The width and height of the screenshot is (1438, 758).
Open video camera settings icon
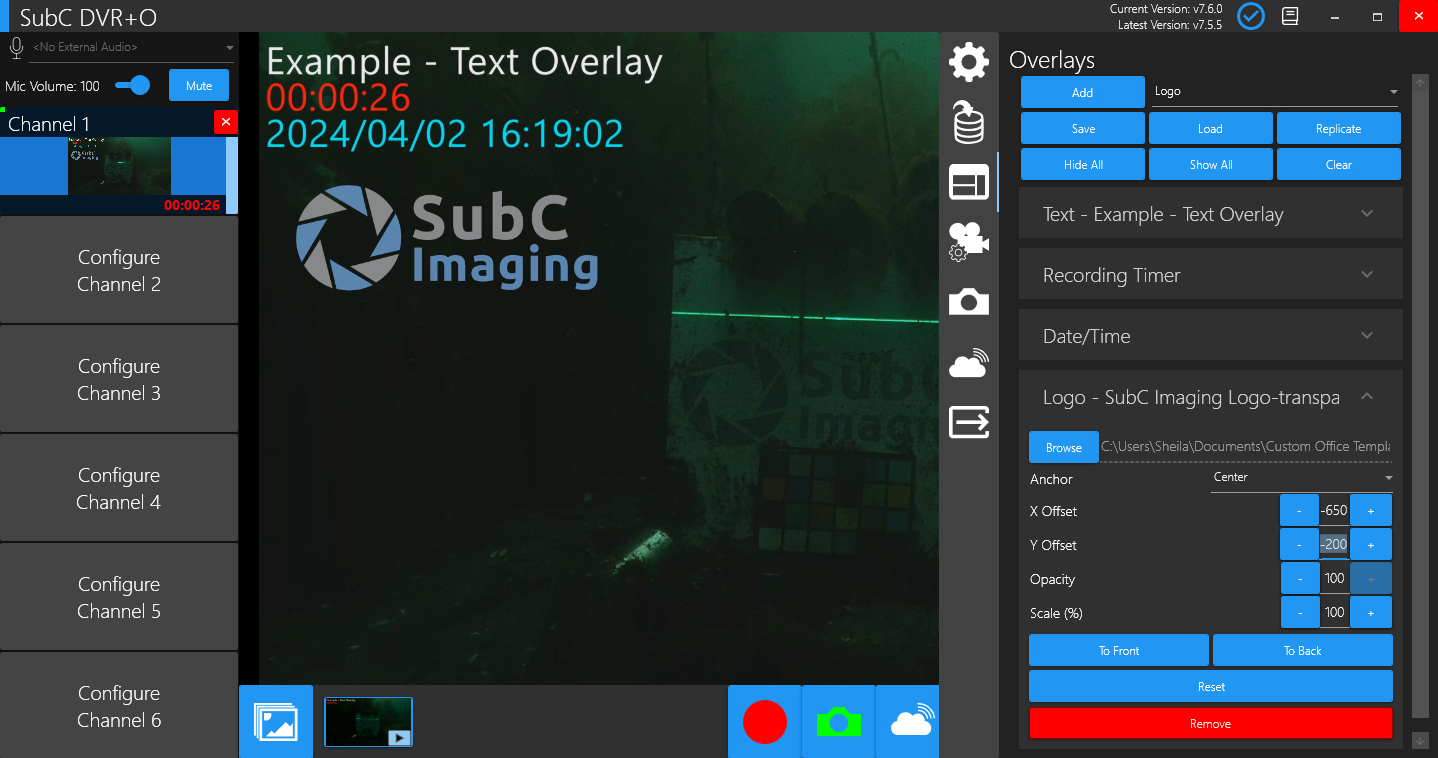tap(968, 241)
